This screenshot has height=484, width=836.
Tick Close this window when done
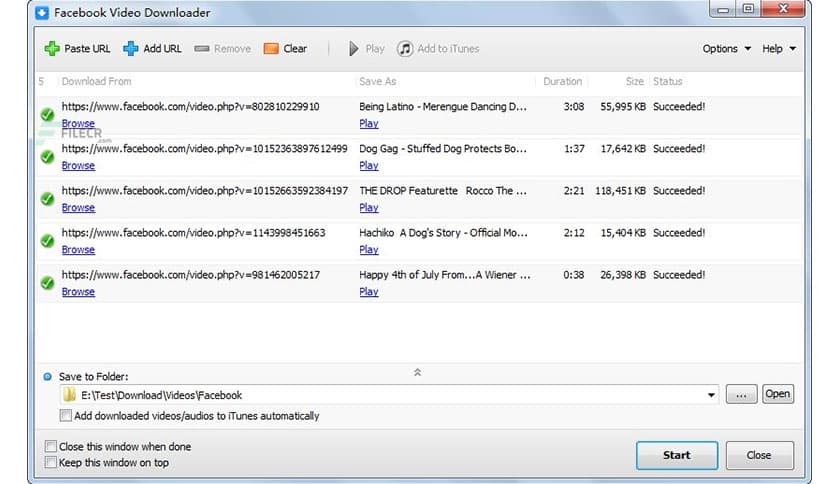[x=51, y=446]
